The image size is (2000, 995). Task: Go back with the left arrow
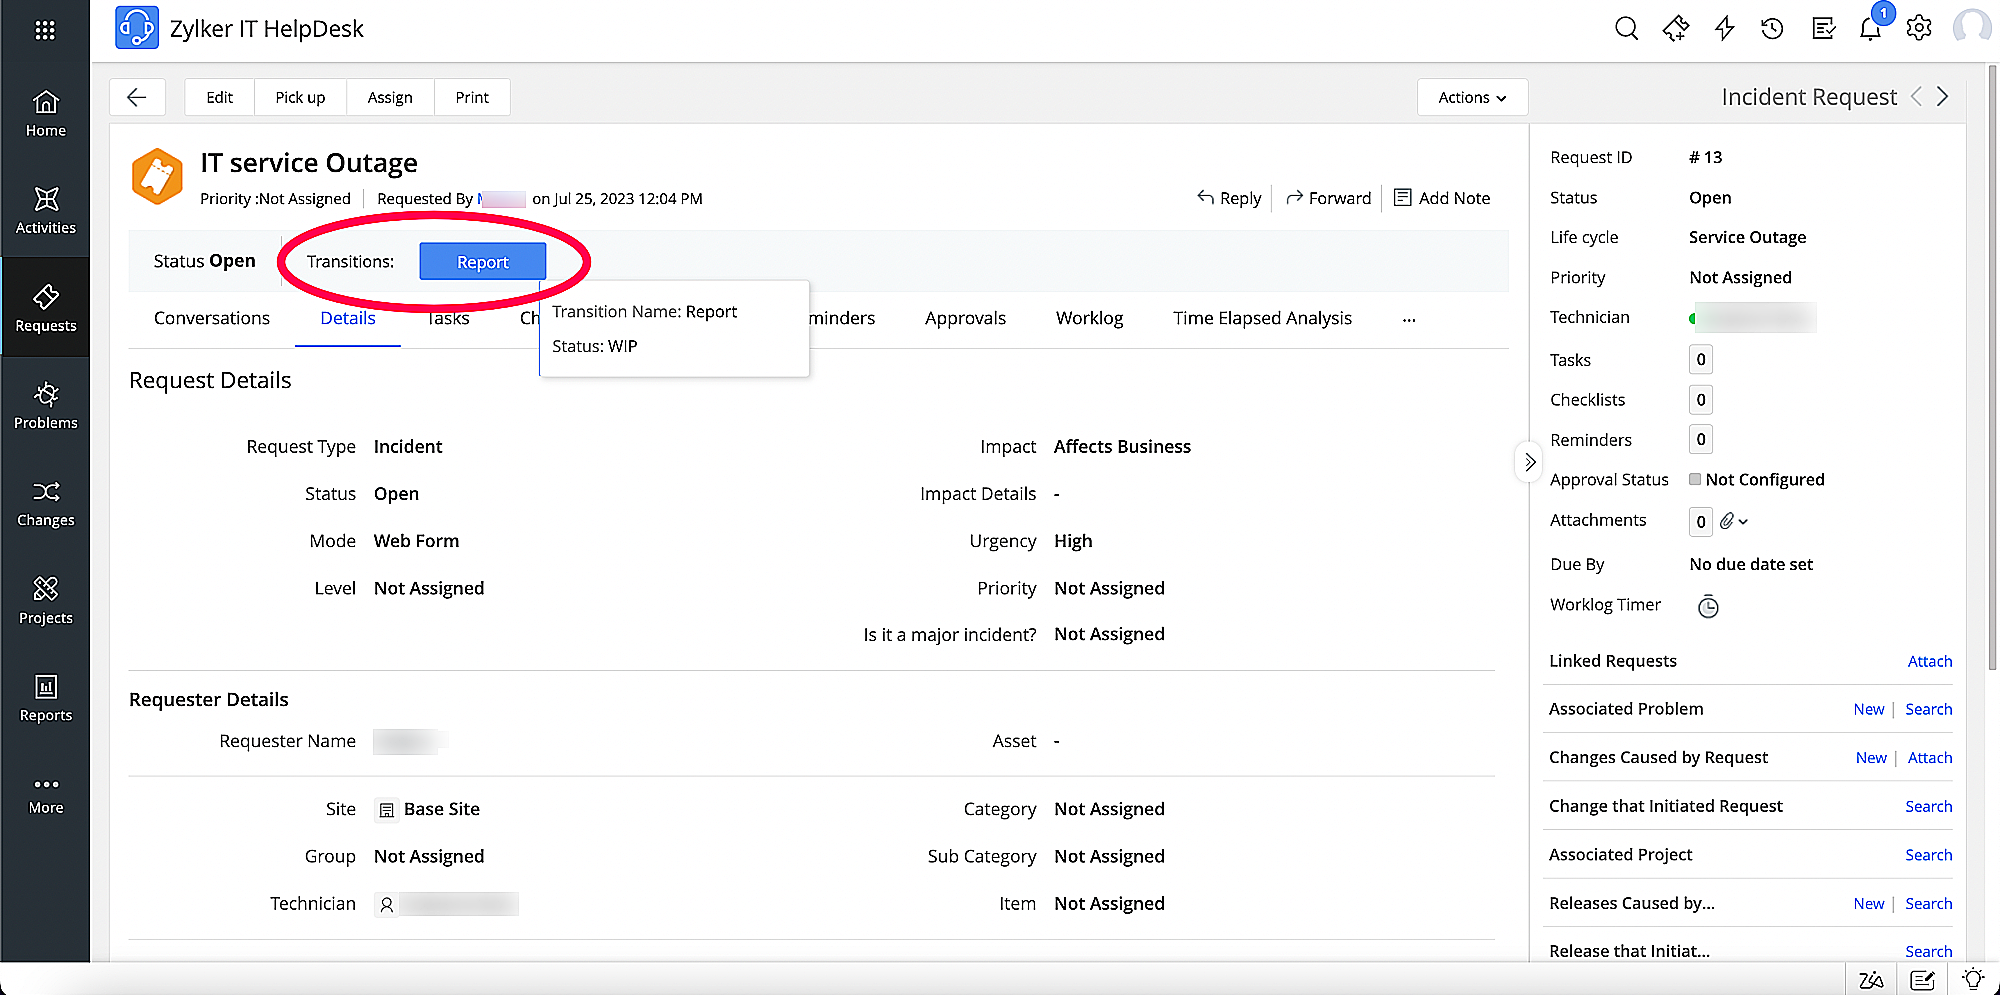coord(137,97)
